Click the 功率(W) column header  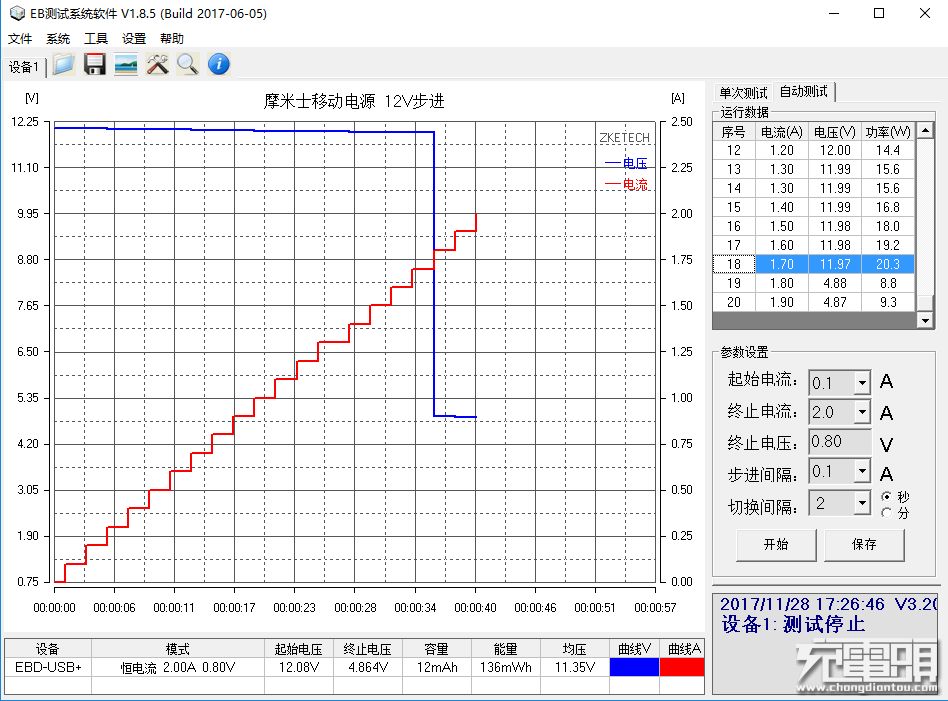pyautogui.click(x=888, y=132)
